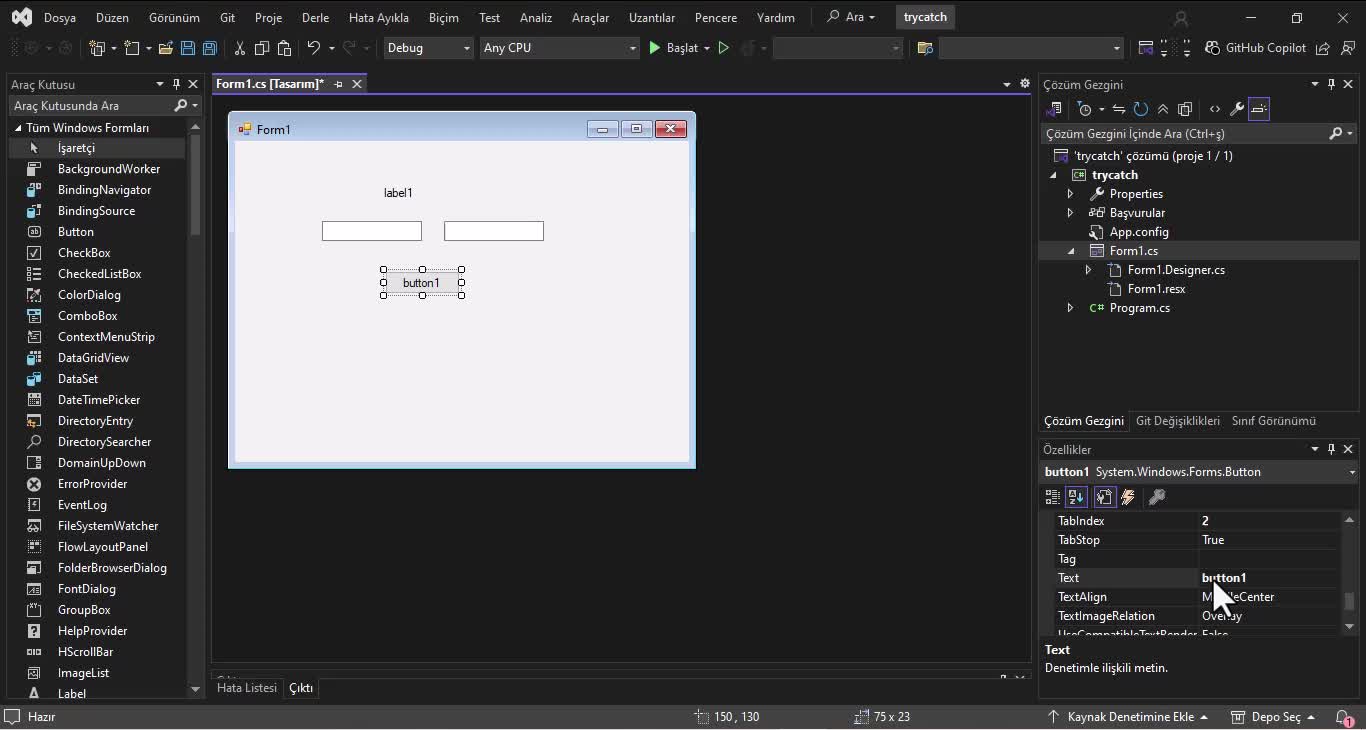
Task: Switch to Sınıf Görünümü tab
Action: pyautogui.click(x=1273, y=421)
